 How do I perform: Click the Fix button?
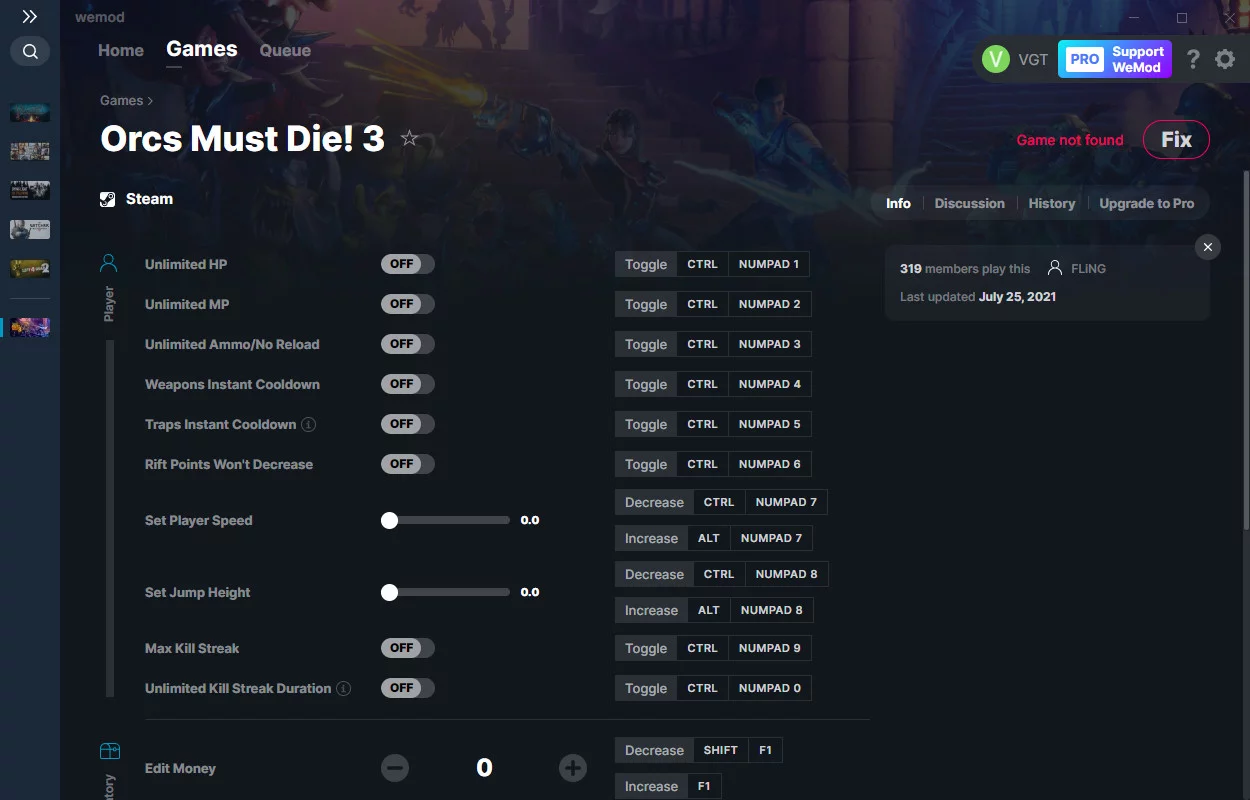click(1176, 140)
